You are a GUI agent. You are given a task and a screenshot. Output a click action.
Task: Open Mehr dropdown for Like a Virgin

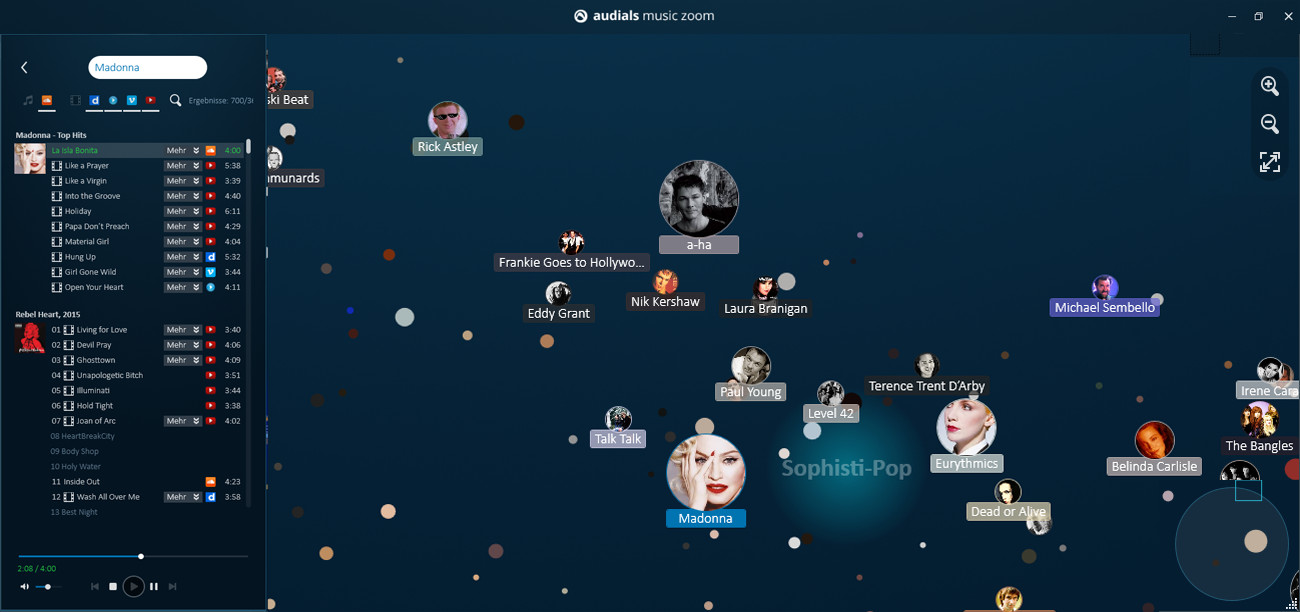183,181
